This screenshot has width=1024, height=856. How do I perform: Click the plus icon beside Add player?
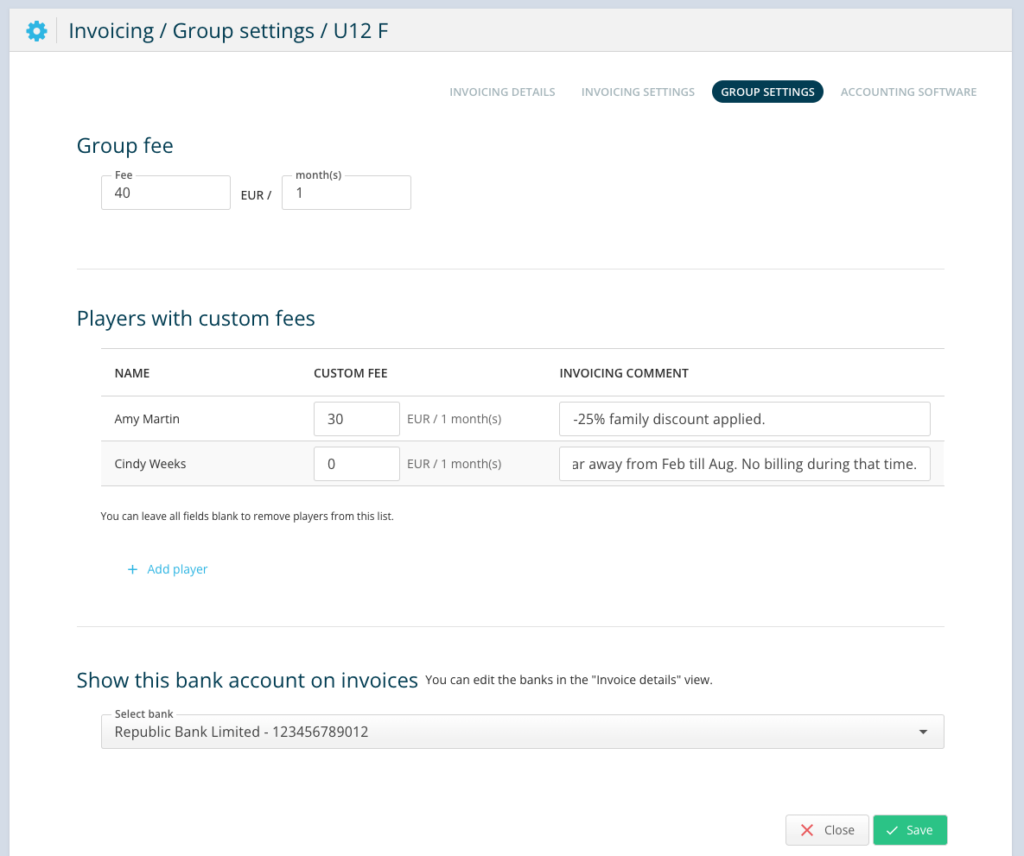[133, 569]
